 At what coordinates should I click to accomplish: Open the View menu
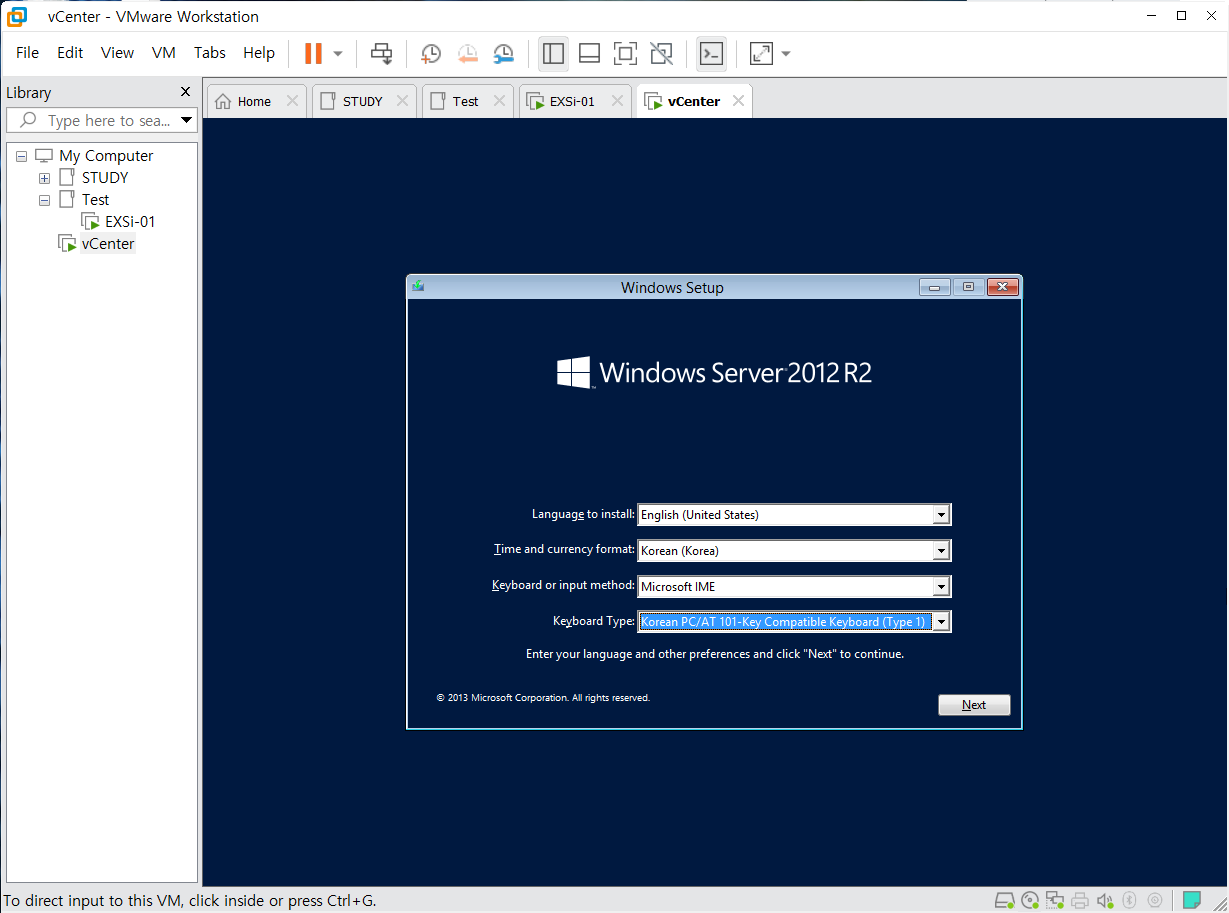pos(117,53)
